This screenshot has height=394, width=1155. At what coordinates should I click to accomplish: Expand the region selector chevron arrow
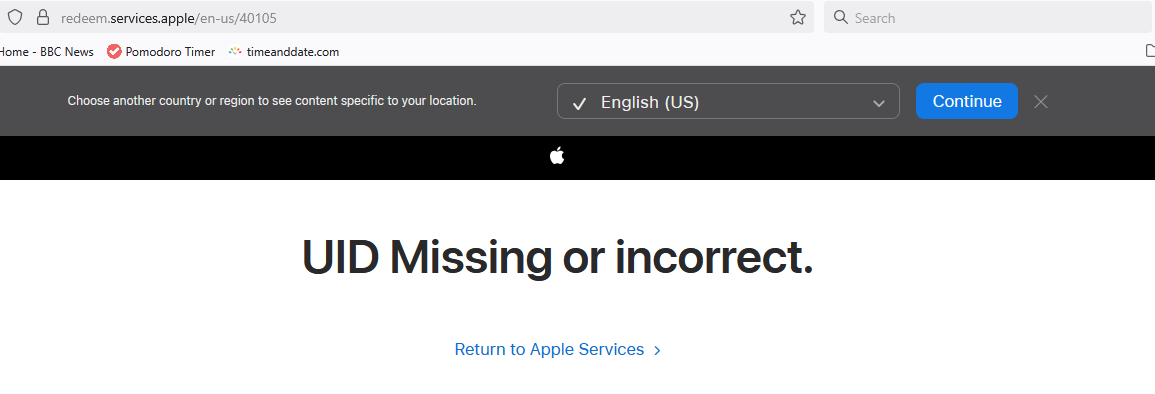(879, 103)
